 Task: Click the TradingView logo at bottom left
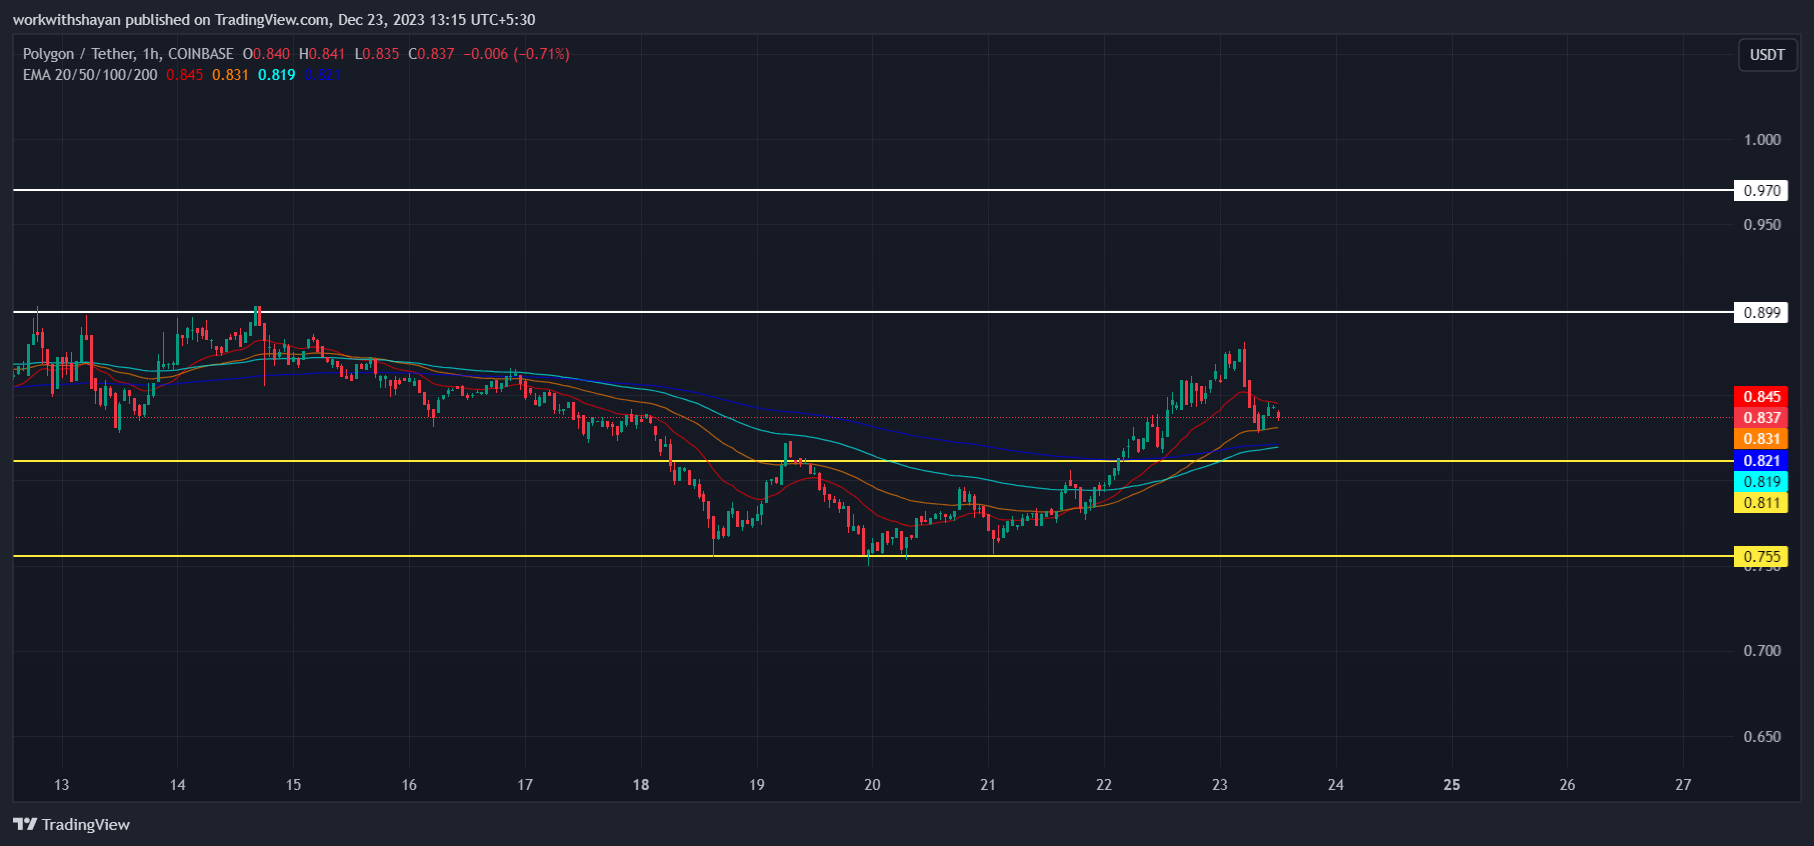(x=71, y=824)
